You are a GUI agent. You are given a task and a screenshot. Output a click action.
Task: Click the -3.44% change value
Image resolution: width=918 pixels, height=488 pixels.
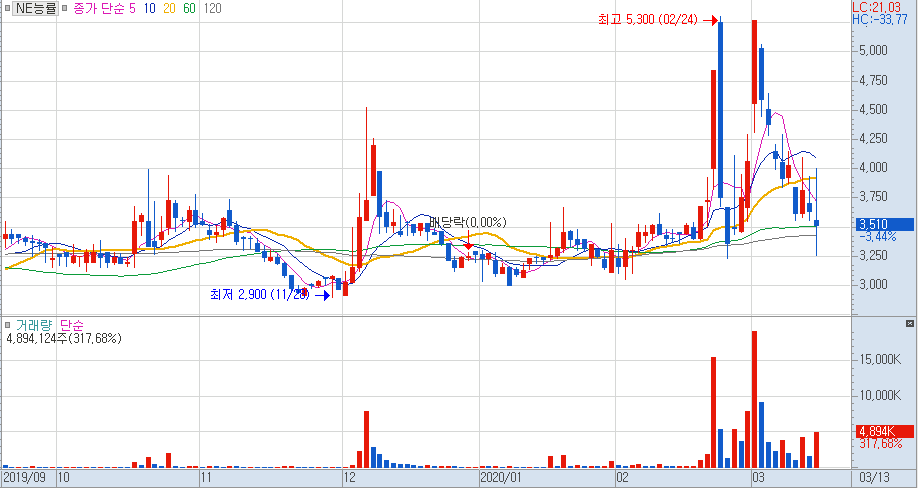(x=878, y=236)
